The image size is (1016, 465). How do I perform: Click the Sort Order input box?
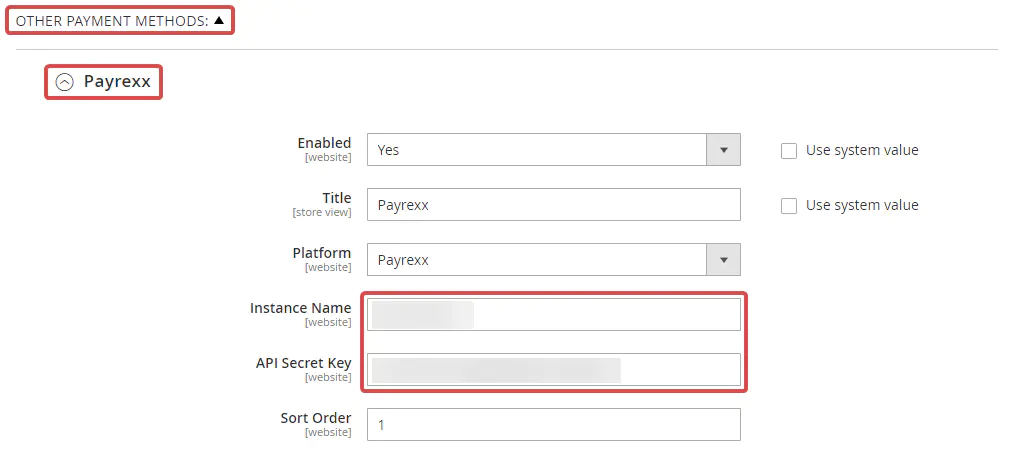click(x=553, y=424)
